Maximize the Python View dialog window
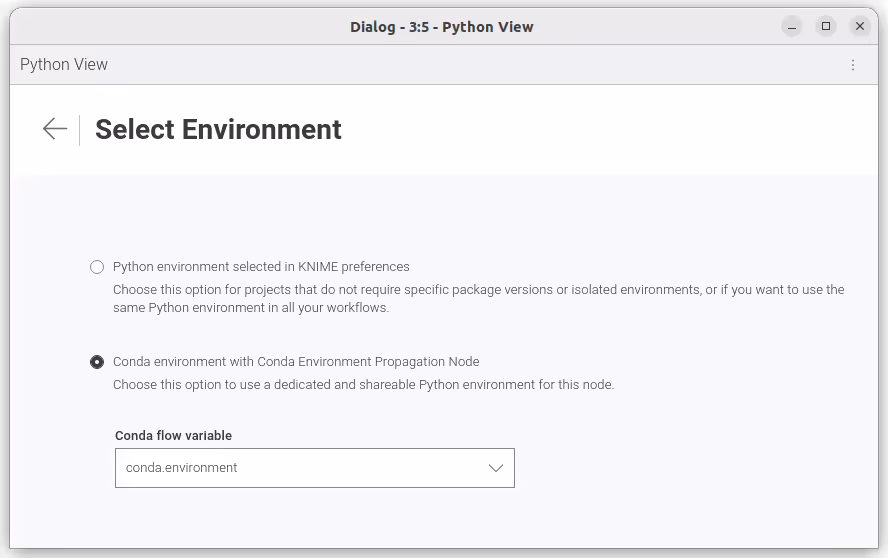 [x=826, y=26]
